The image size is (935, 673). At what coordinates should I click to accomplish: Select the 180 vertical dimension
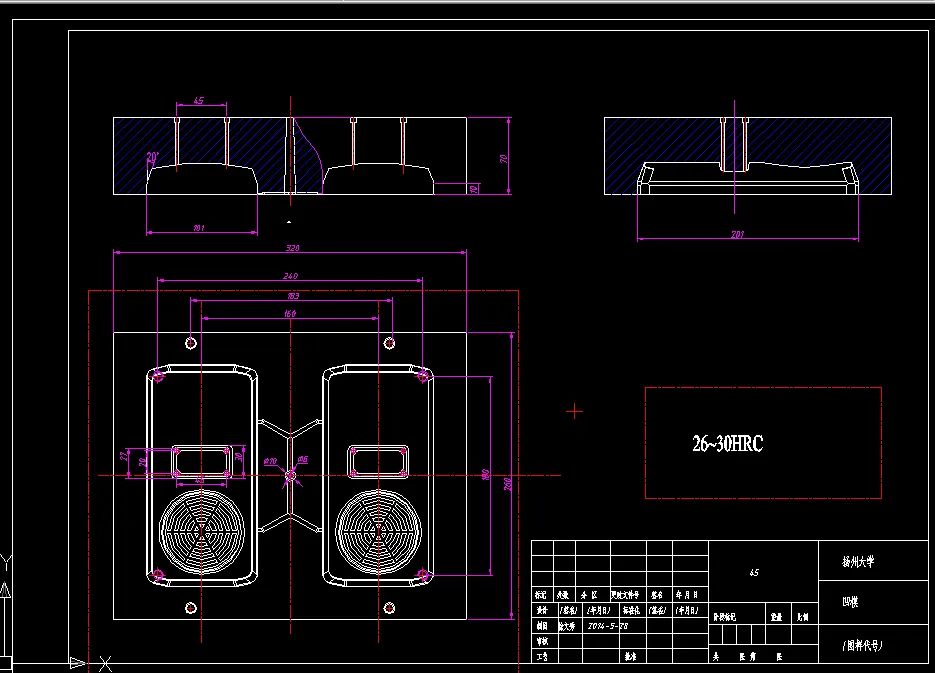coord(485,475)
